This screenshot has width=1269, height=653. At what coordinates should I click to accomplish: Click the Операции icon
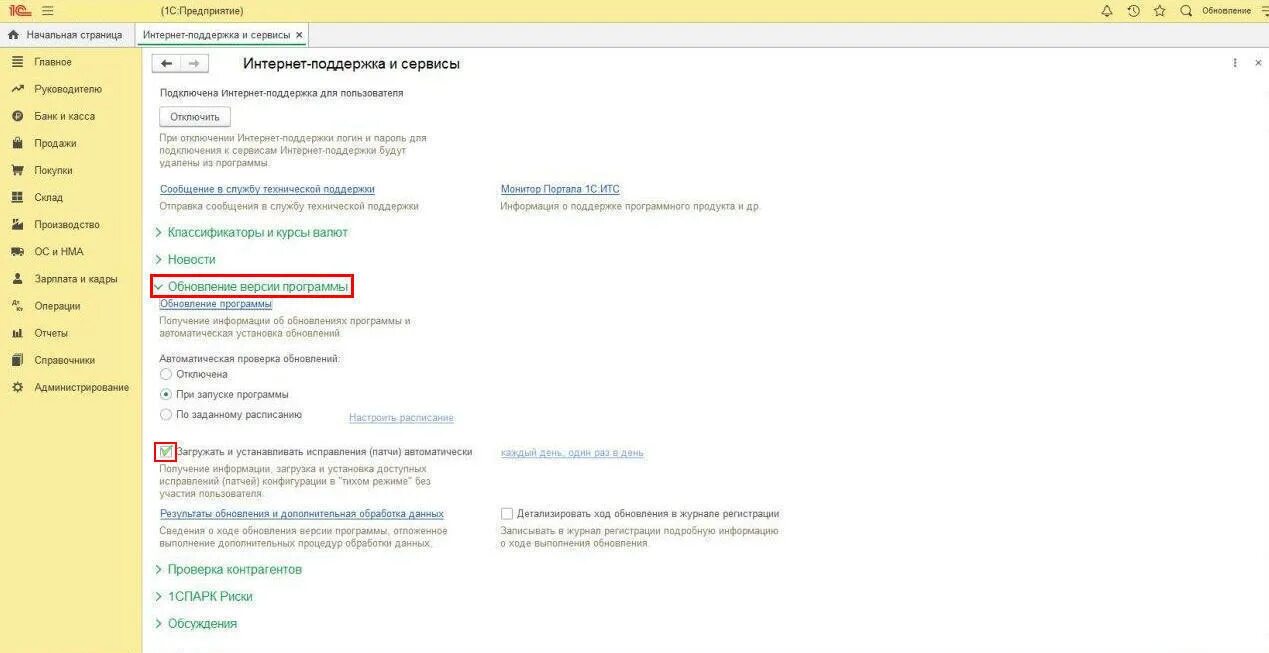[x=17, y=306]
